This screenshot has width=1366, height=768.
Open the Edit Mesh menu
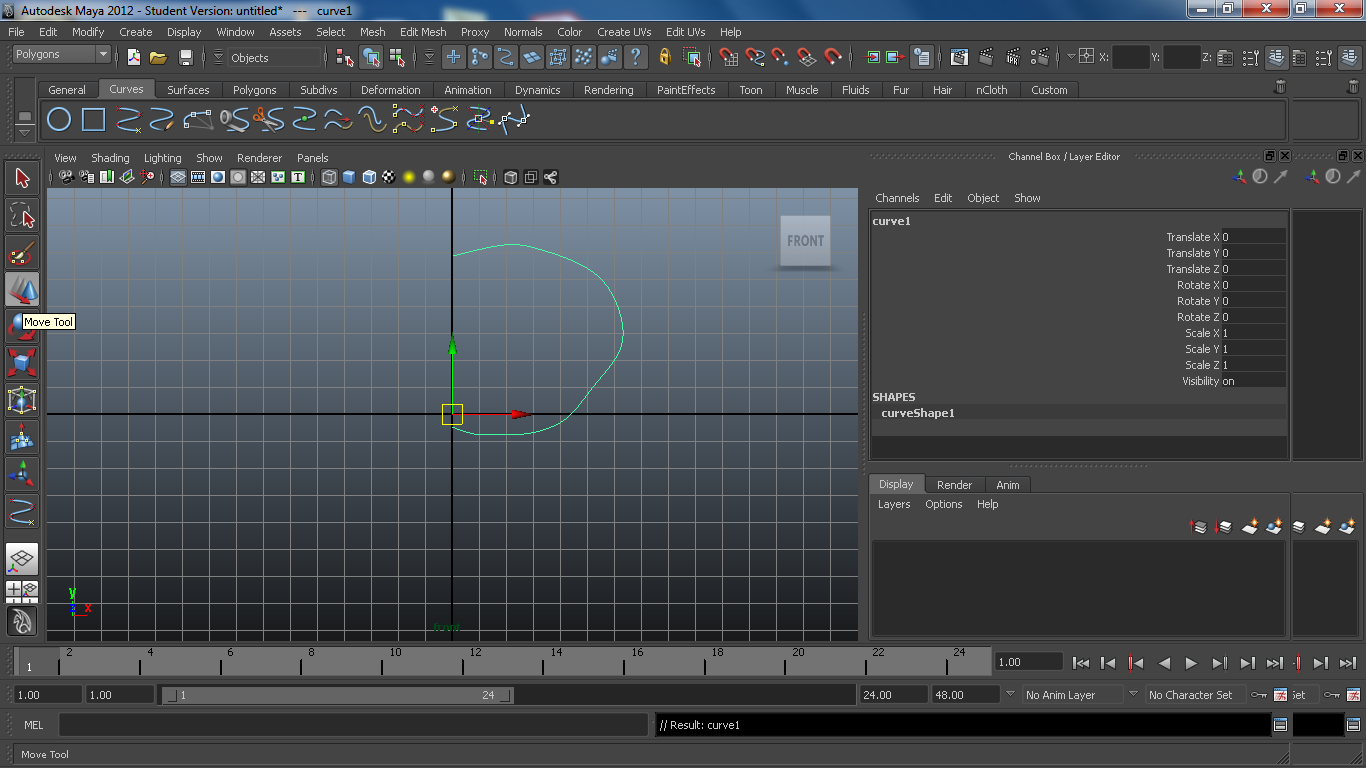(x=423, y=32)
